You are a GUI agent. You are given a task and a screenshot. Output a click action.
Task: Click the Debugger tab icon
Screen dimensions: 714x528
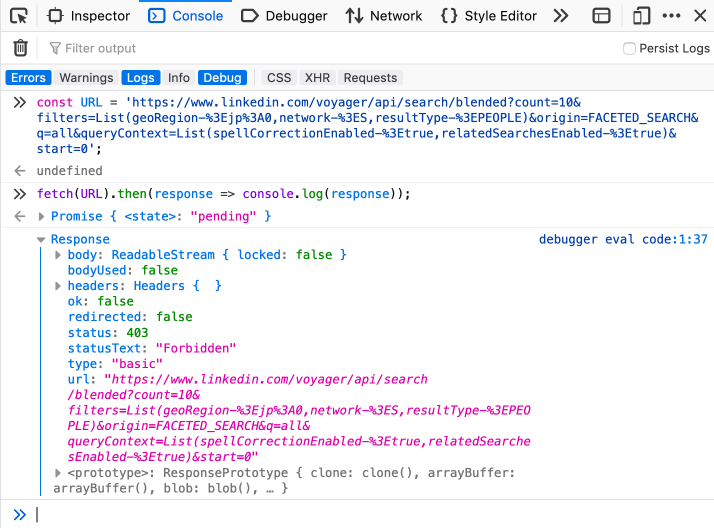(x=250, y=16)
